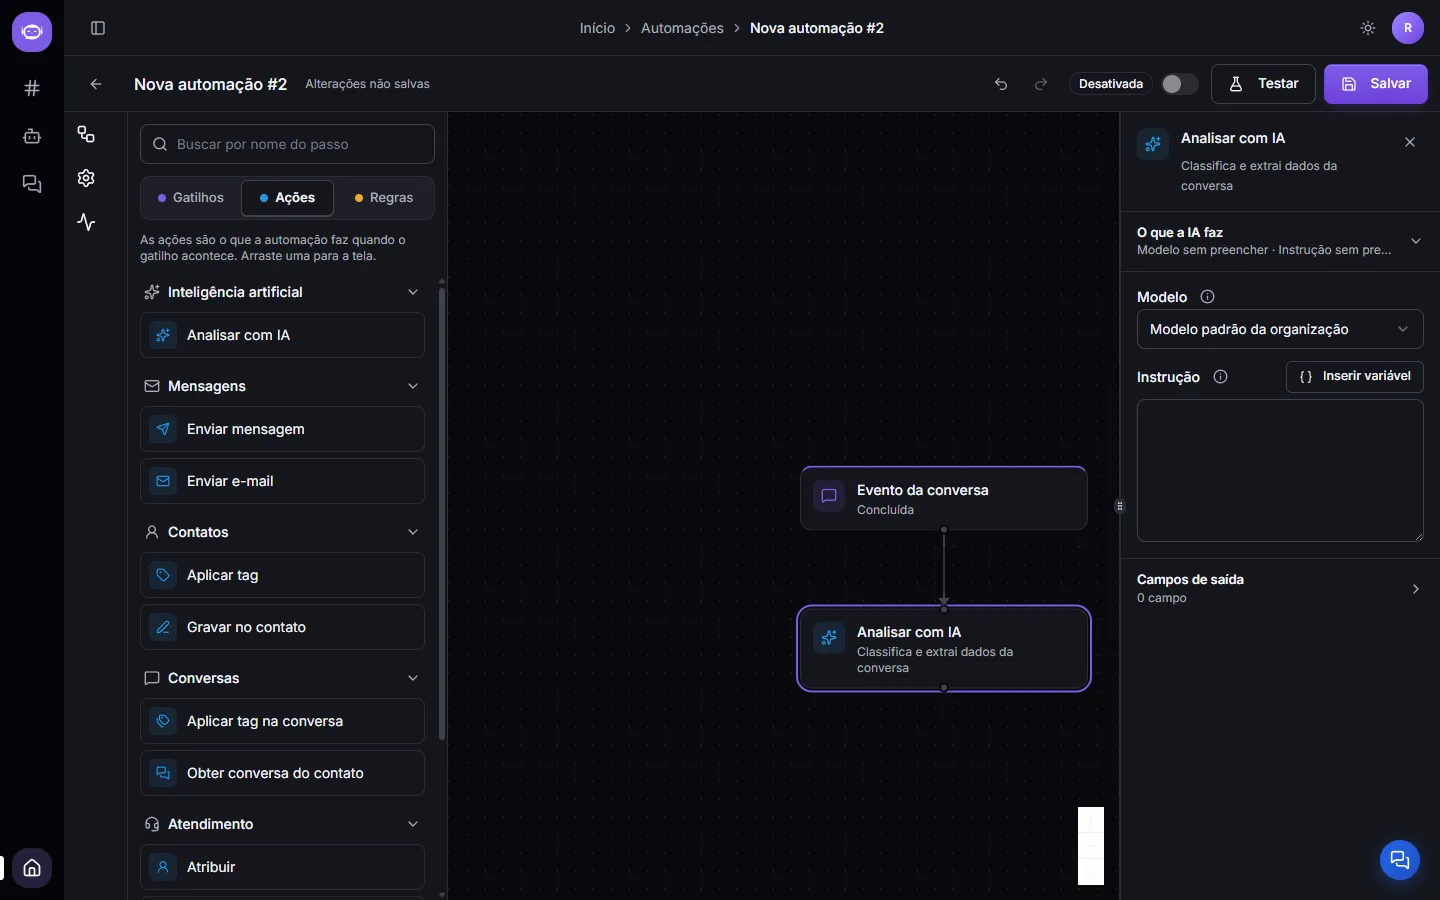The height and width of the screenshot is (900, 1440).
Task: Show info tooltip next to Modelo
Action: 1207,297
